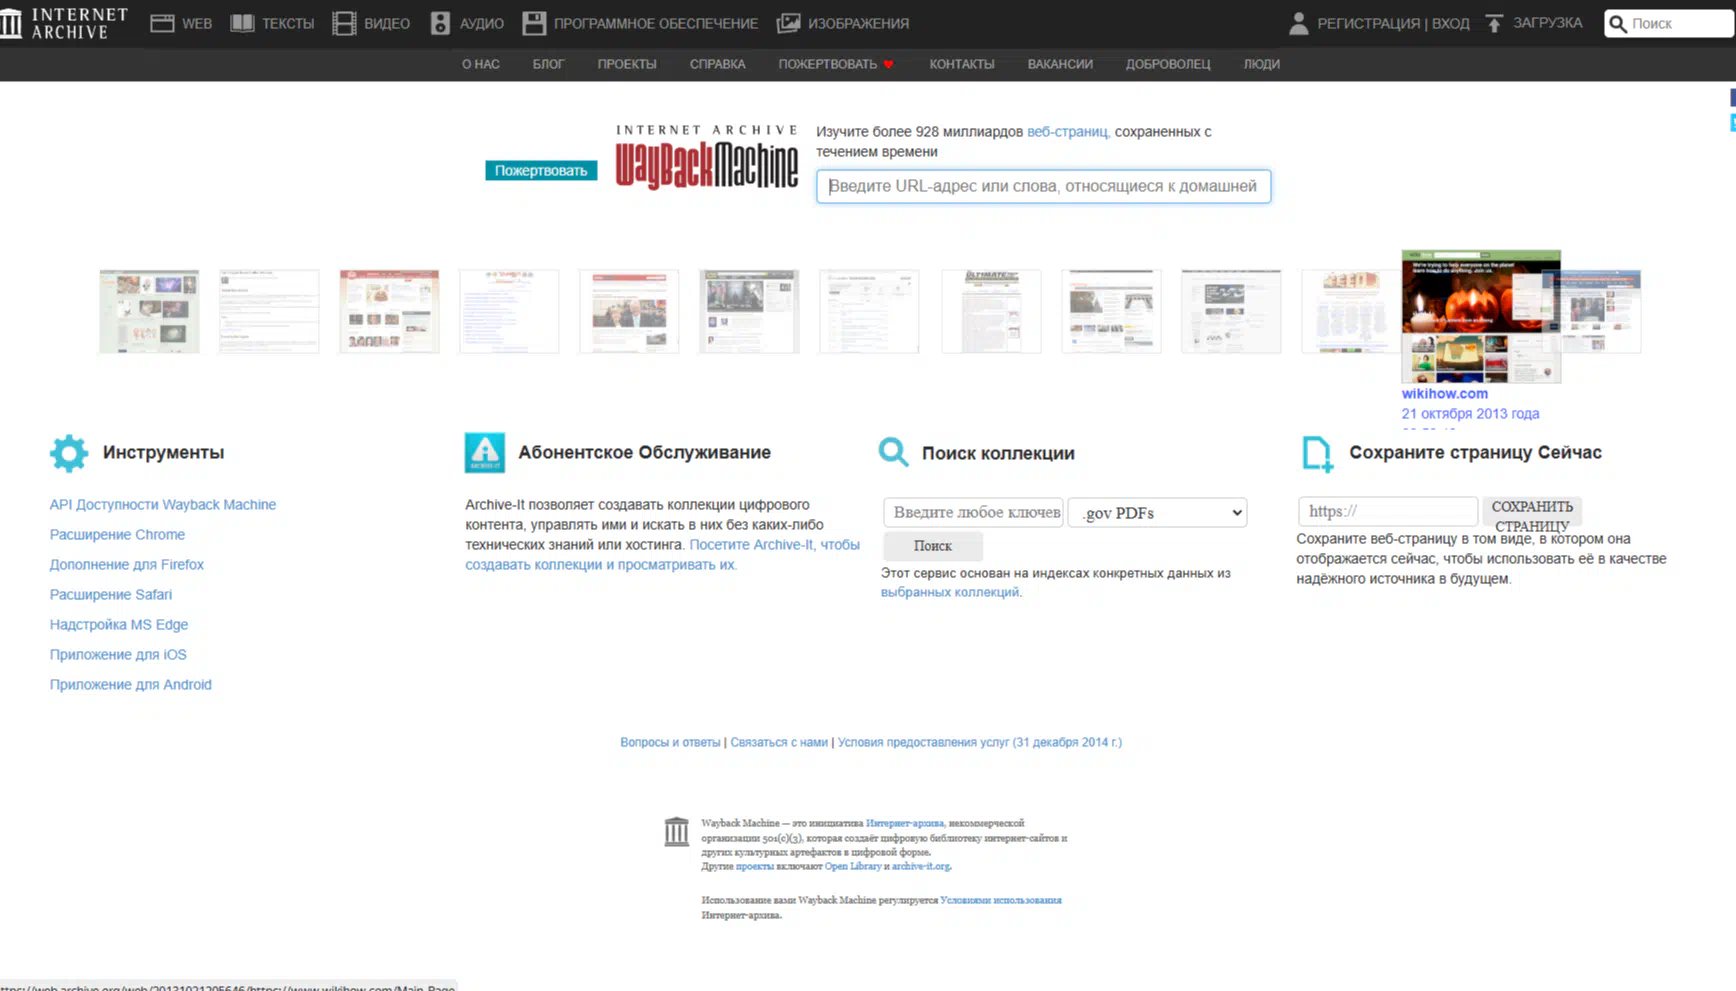Viewport: 1736px width, 991px height.
Task: Open the fourth archived site thumbnail
Action: click(x=509, y=311)
